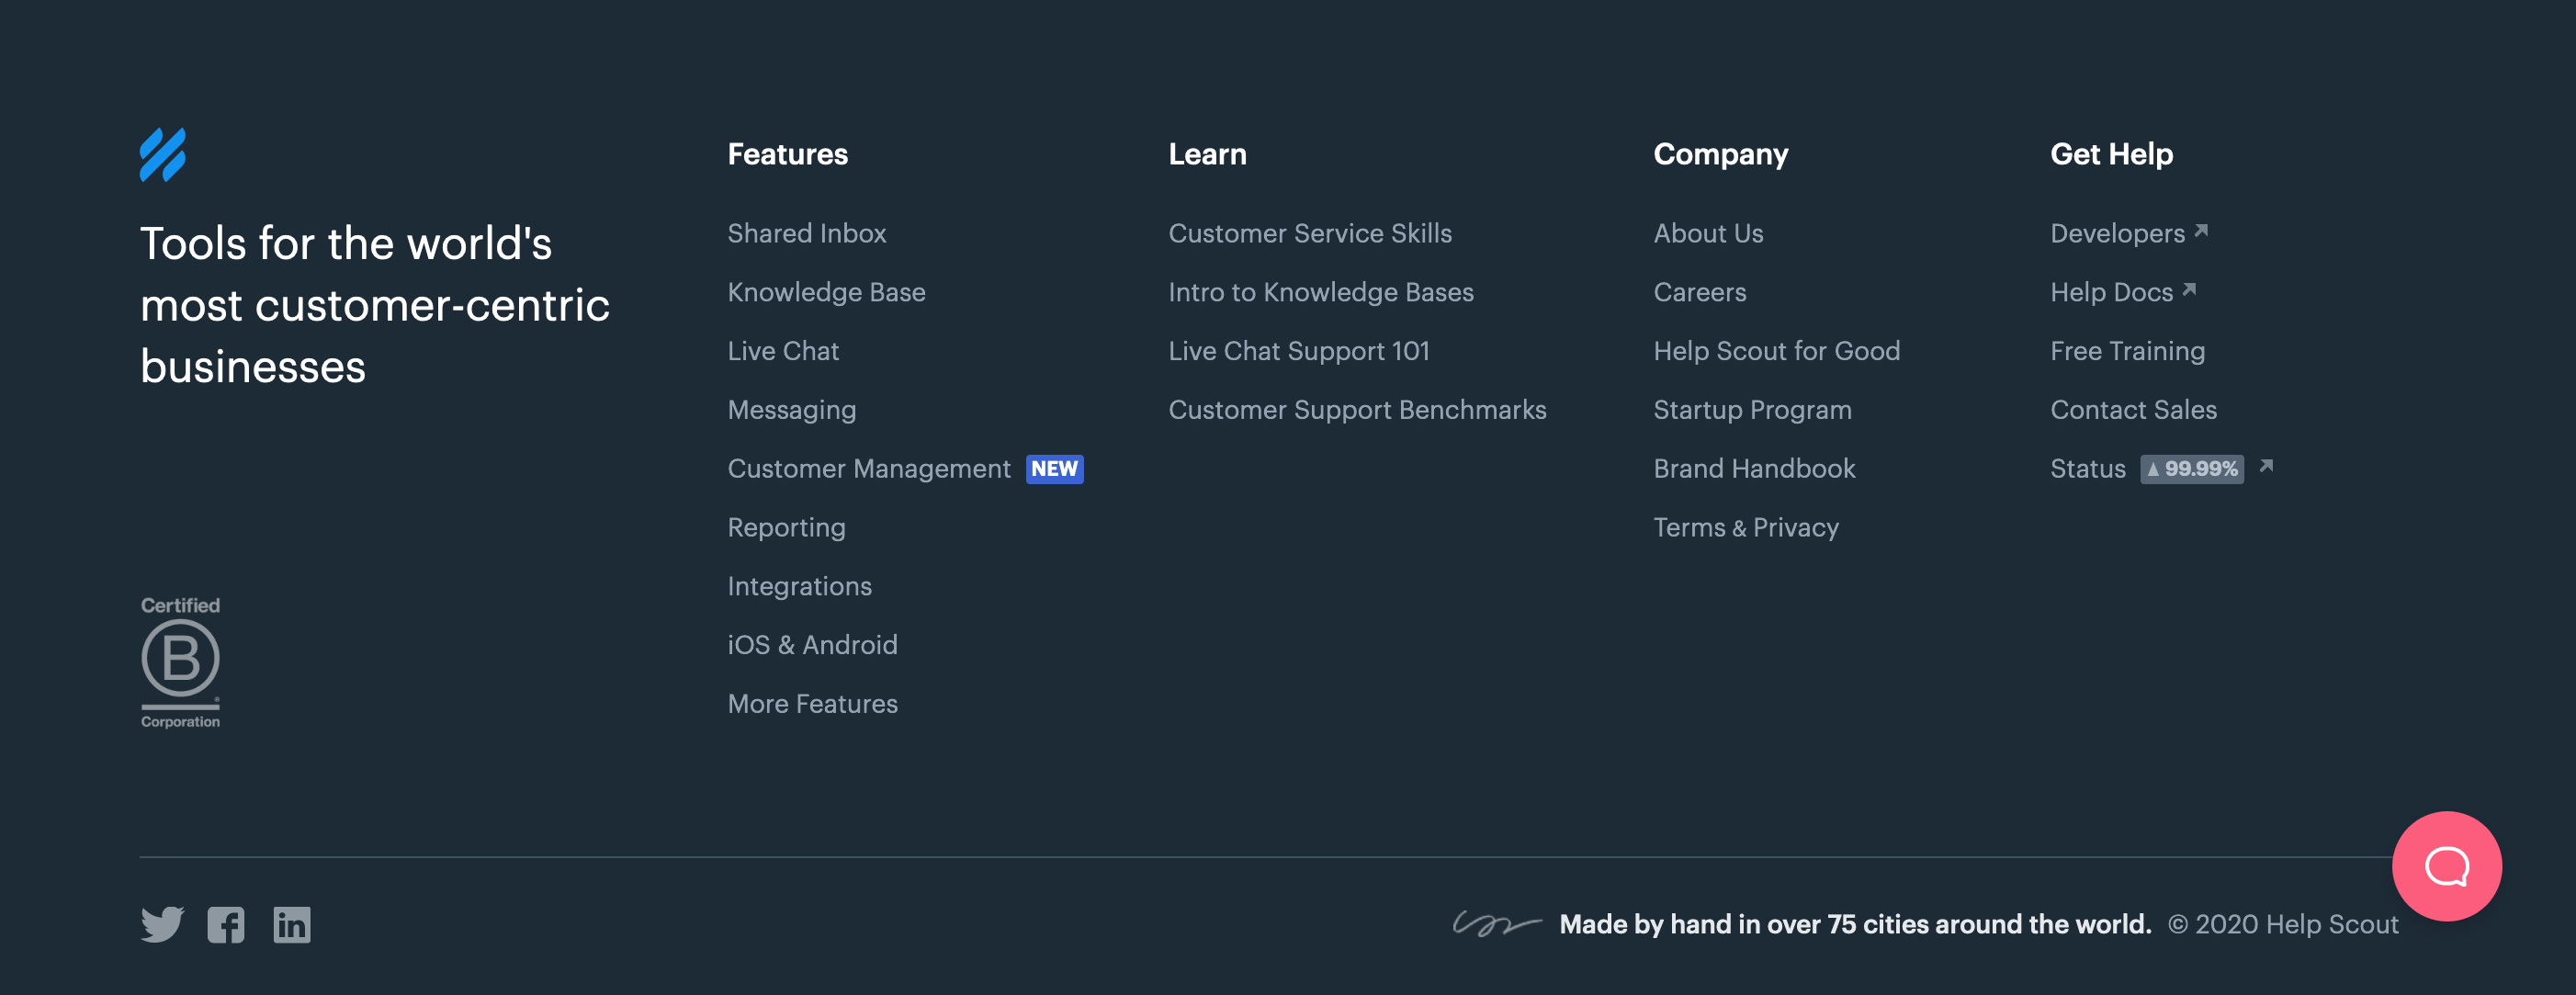Visit Customer Support Benchmarks link

point(1357,410)
